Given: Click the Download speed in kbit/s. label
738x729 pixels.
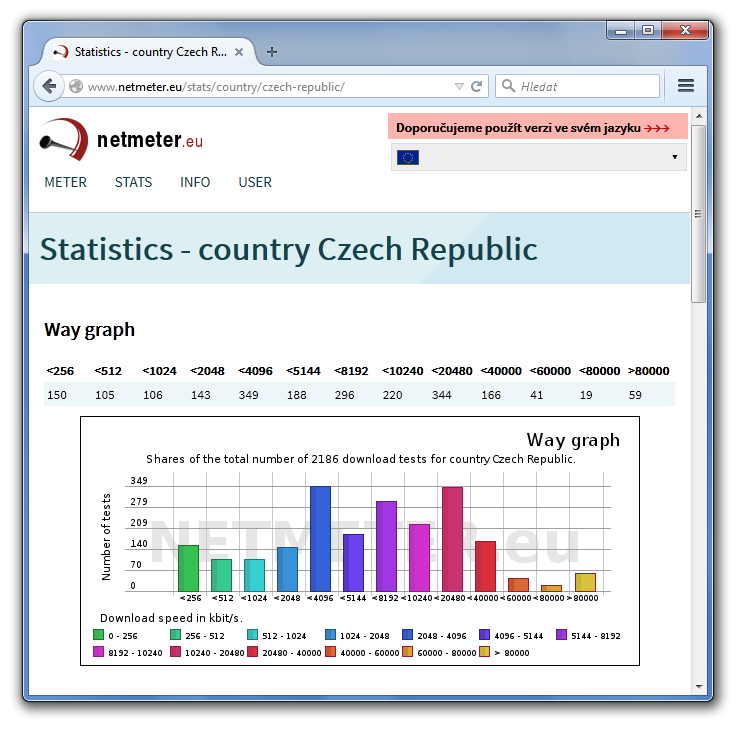Looking at the screenshot, I should point(171,617).
